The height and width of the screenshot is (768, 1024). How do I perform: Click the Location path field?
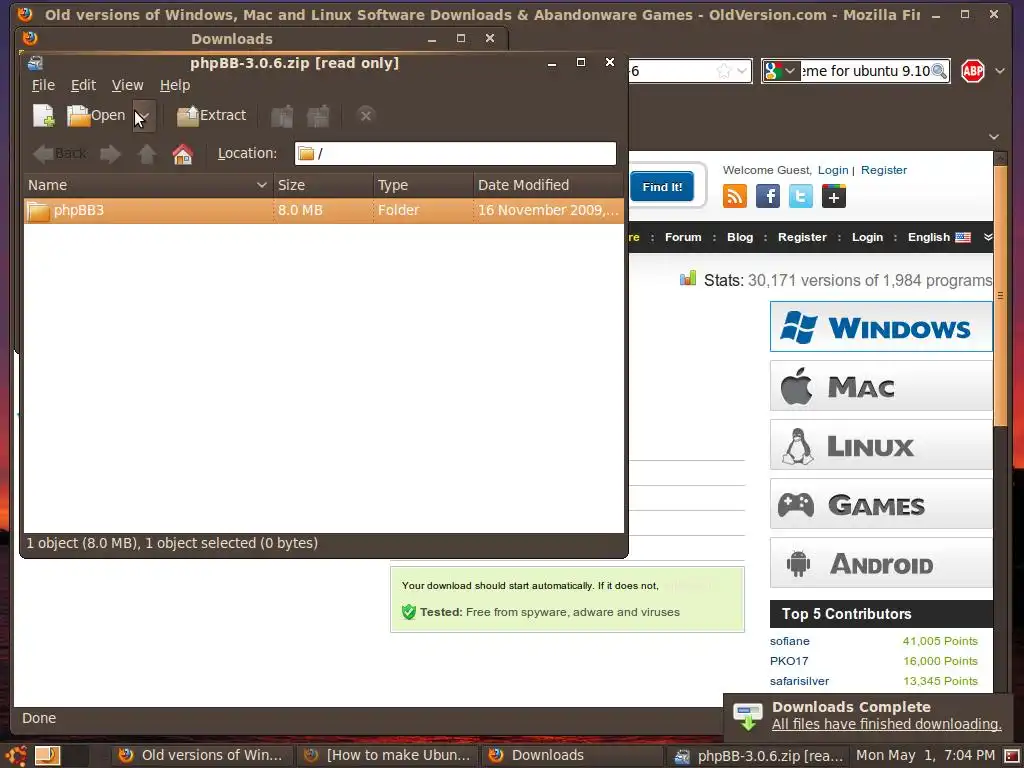[455, 153]
